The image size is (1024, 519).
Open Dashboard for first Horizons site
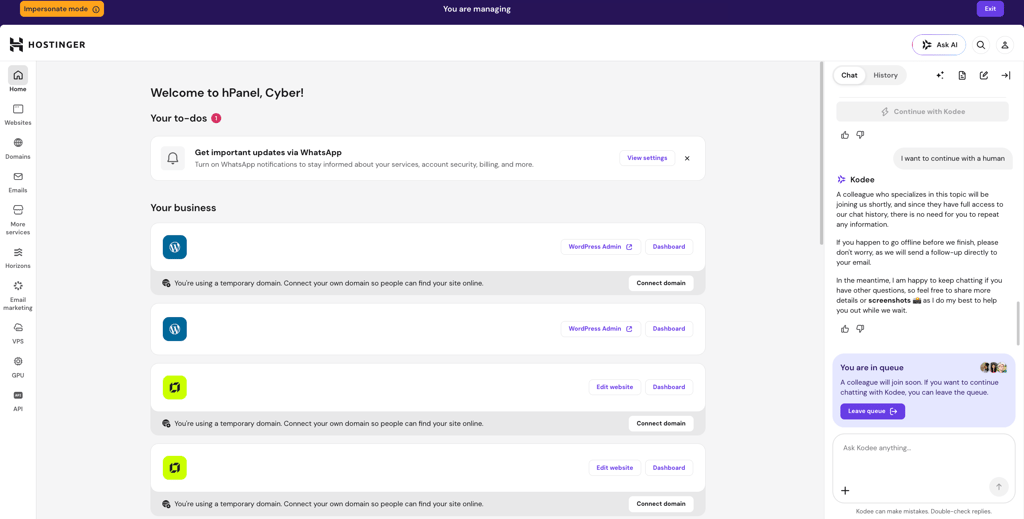669,387
